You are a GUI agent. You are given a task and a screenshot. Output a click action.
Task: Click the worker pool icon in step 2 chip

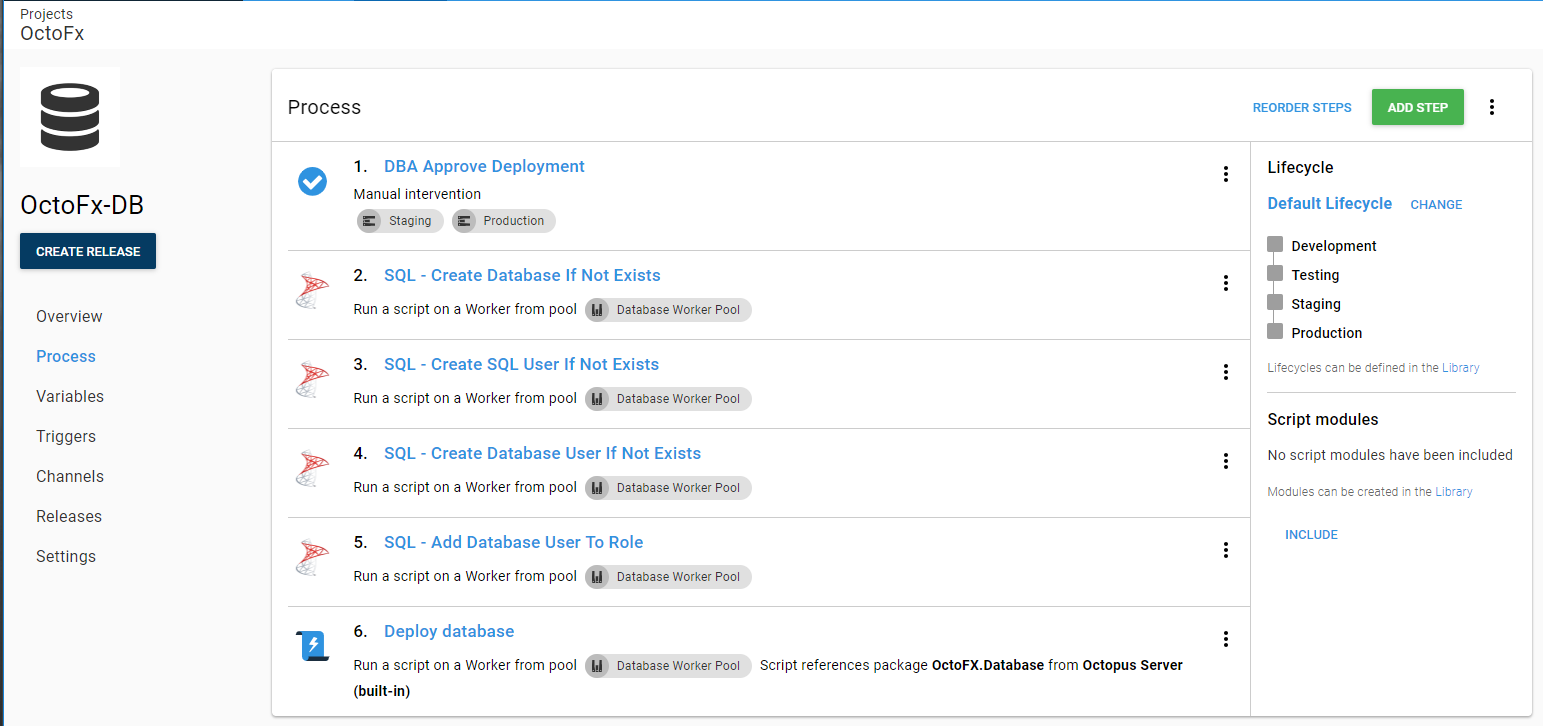click(x=597, y=310)
